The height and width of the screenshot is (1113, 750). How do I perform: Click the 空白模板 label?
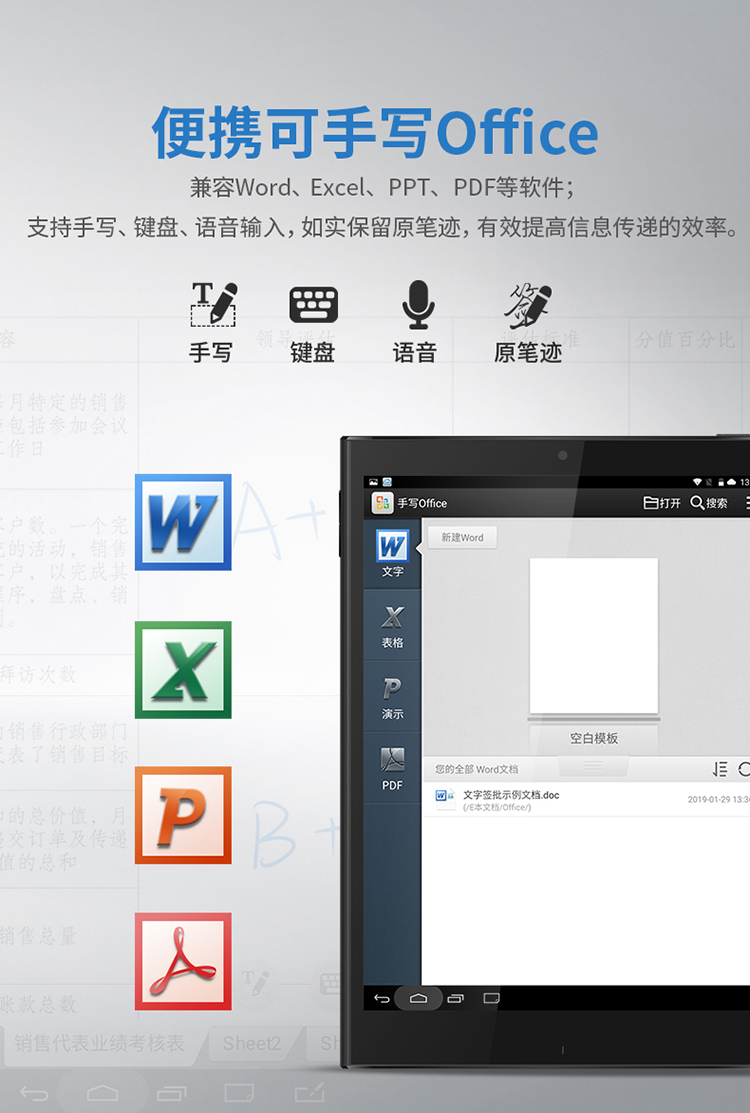(594, 738)
